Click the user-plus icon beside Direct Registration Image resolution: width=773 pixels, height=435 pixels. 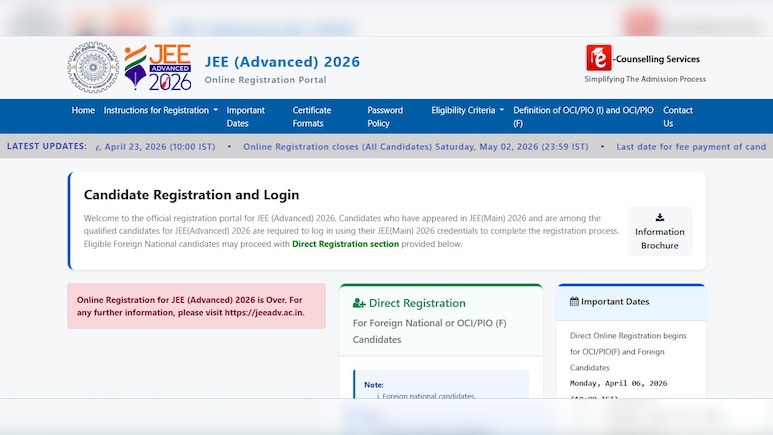point(359,303)
